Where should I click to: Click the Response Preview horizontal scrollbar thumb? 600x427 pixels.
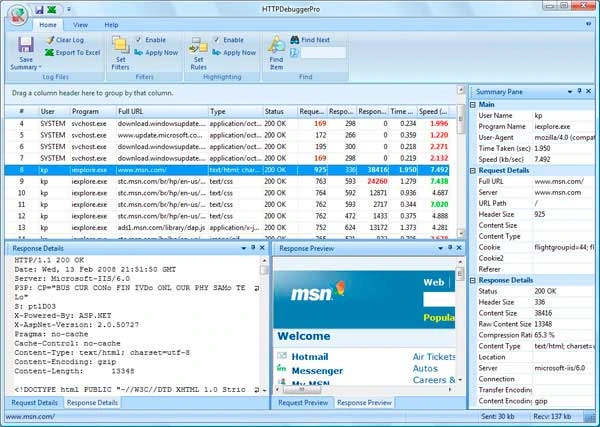tap(302, 390)
